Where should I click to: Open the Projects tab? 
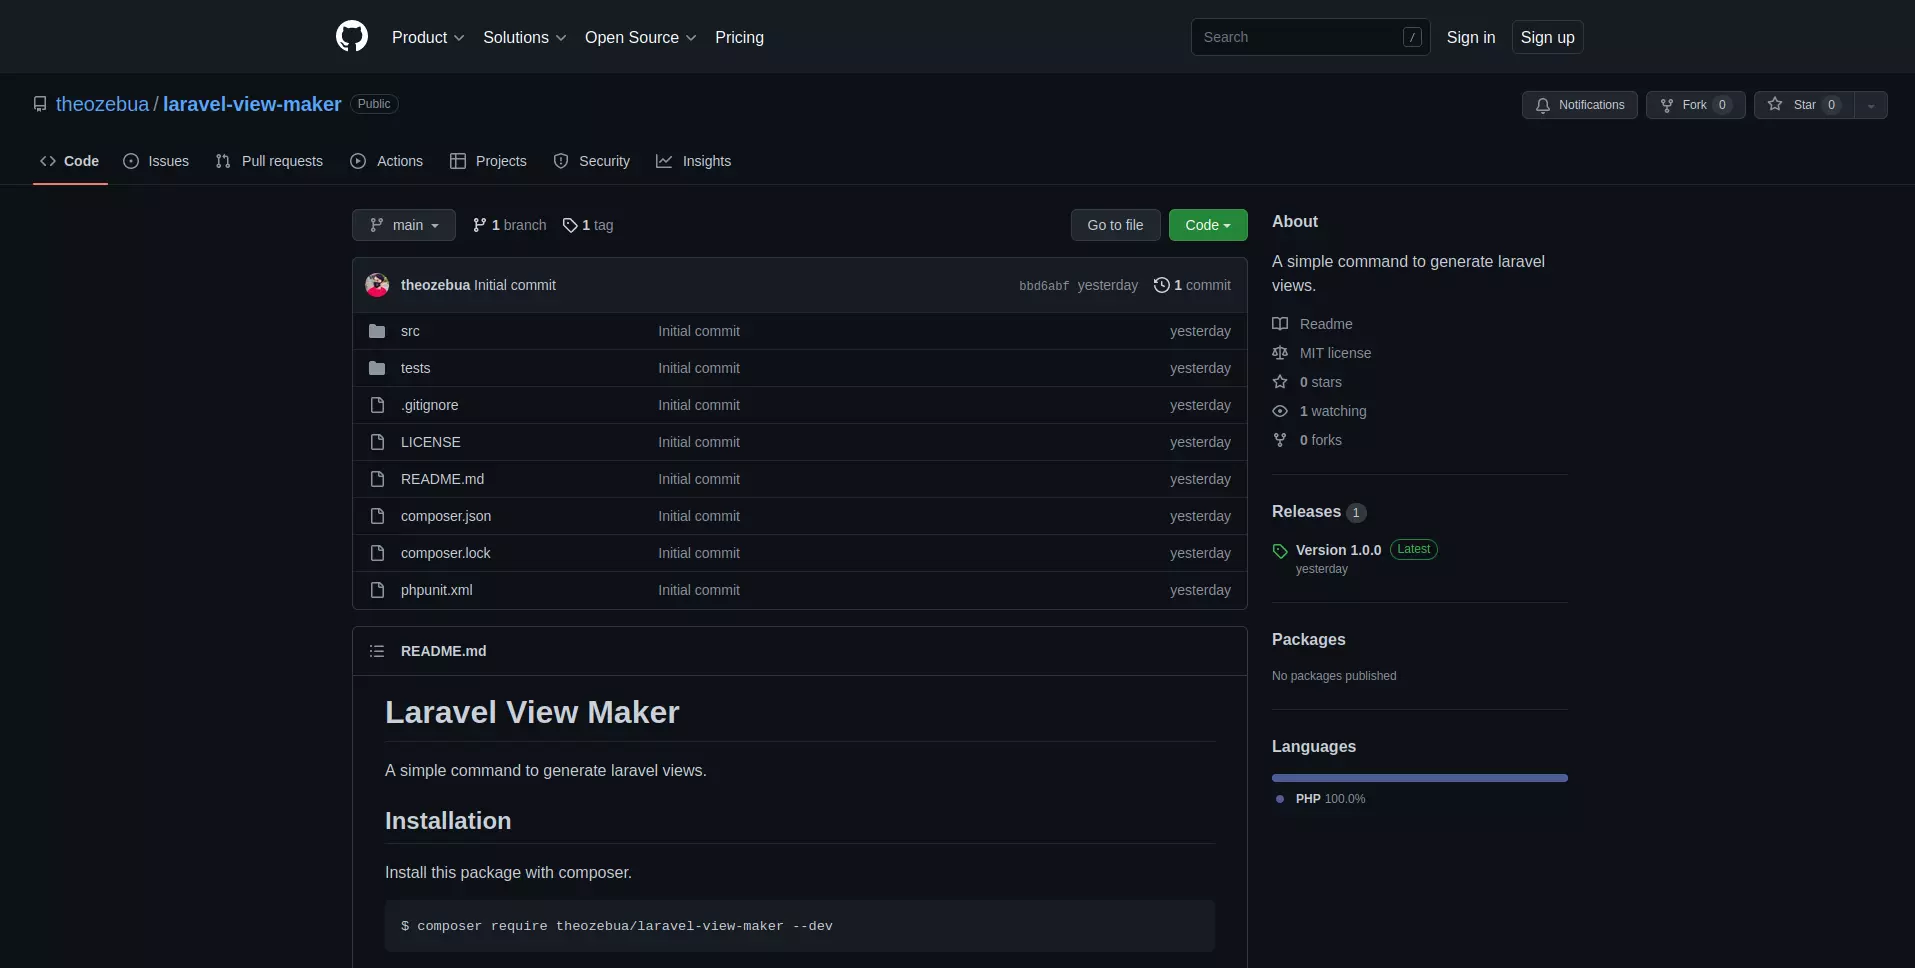488,161
